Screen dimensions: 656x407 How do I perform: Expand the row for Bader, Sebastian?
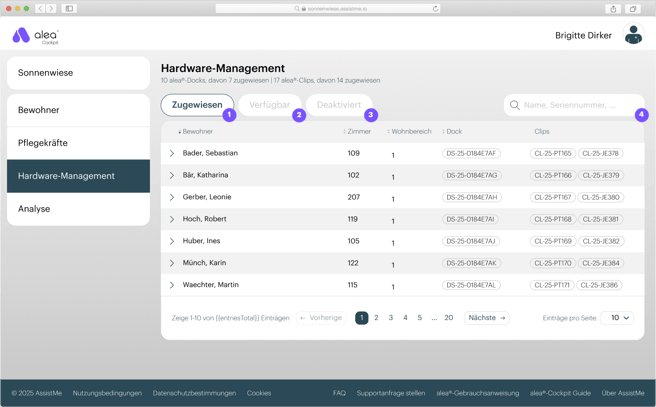tap(172, 154)
